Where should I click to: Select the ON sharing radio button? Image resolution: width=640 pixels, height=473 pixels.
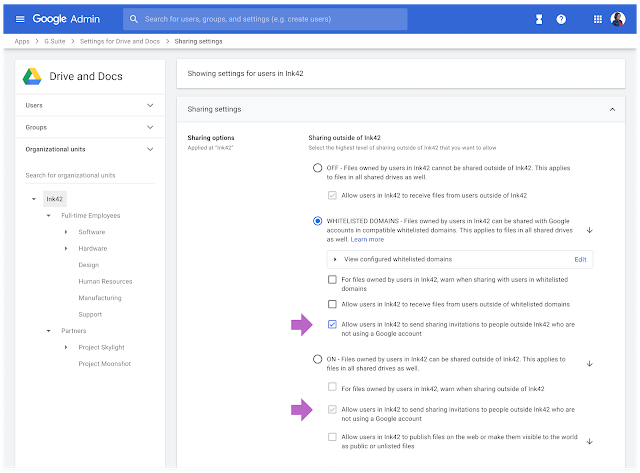(x=317, y=363)
